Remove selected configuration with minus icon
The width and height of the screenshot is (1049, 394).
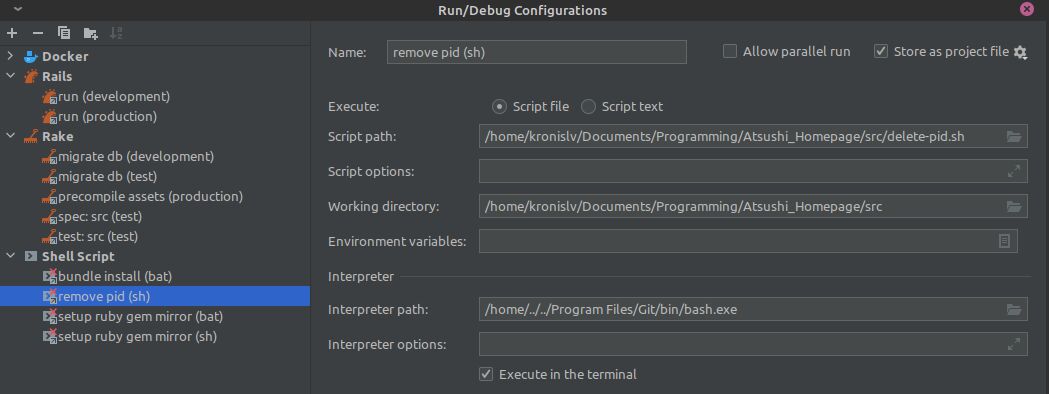tap(38, 33)
